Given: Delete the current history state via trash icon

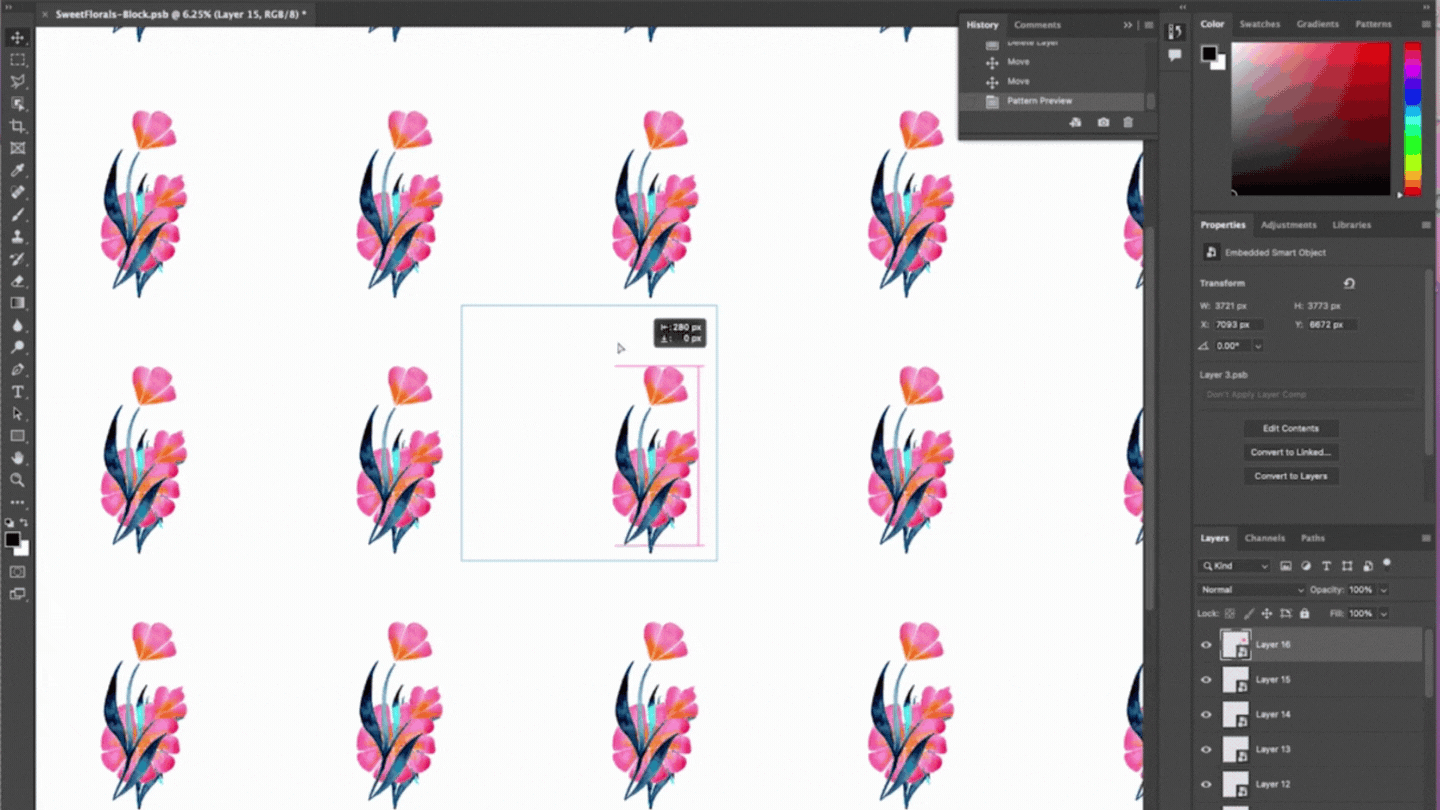Looking at the screenshot, I should [x=1127, y=121].
